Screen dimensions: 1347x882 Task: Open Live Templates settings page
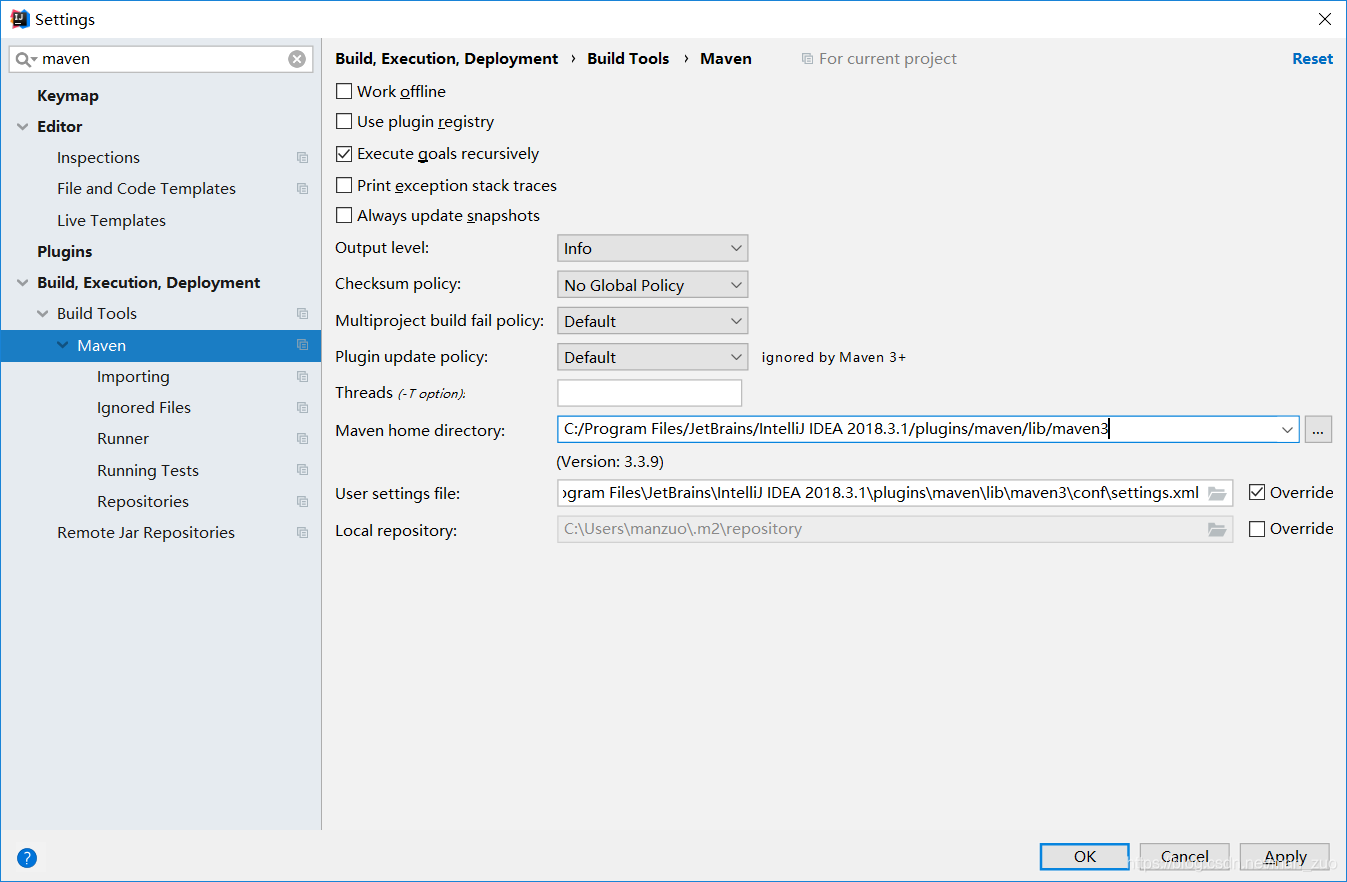click(x=111, y=220)
